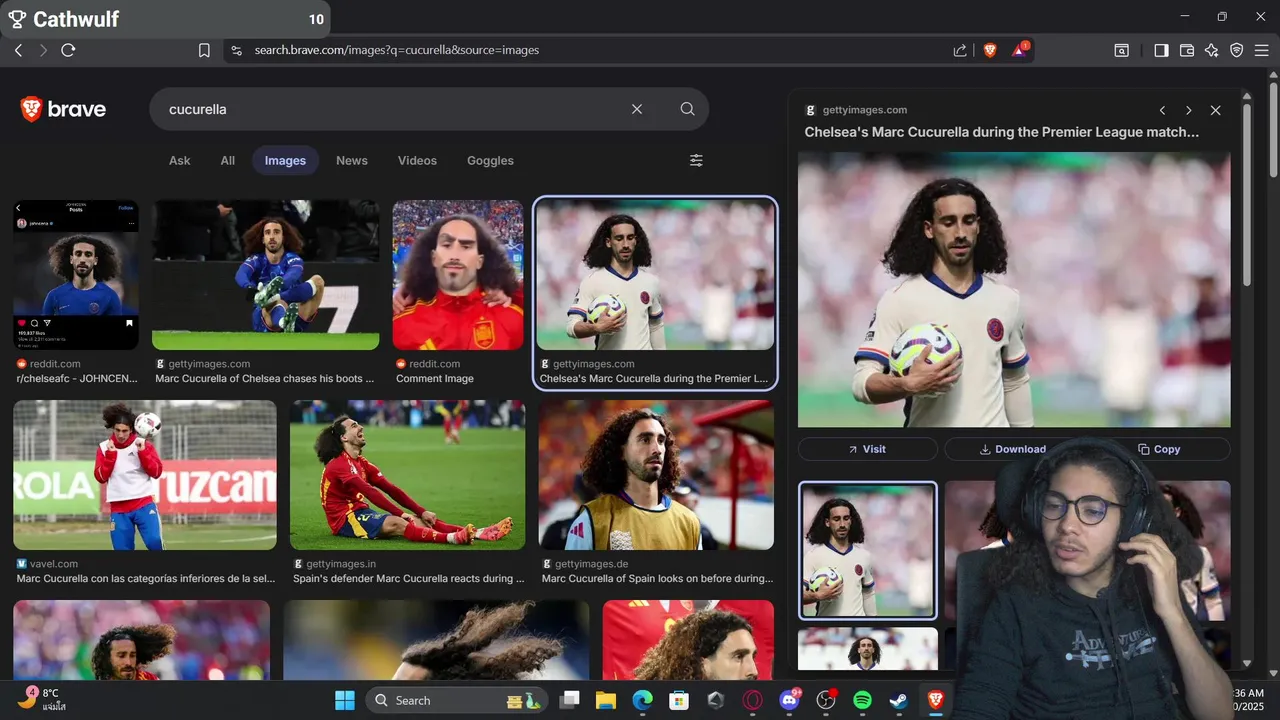This screenshot has height=720, width=1280.
Task: Go back with the browser back arrow
Action: point(18,50)
